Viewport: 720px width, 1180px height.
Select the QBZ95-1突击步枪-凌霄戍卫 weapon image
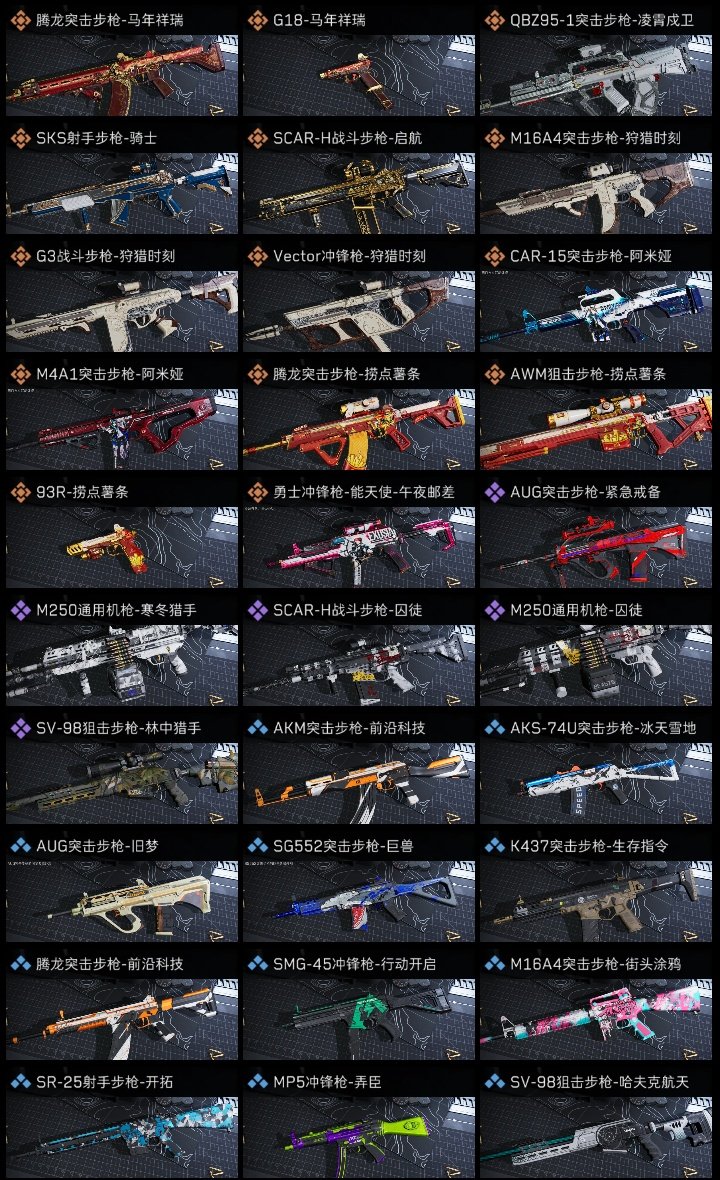[x=596, y=75]
